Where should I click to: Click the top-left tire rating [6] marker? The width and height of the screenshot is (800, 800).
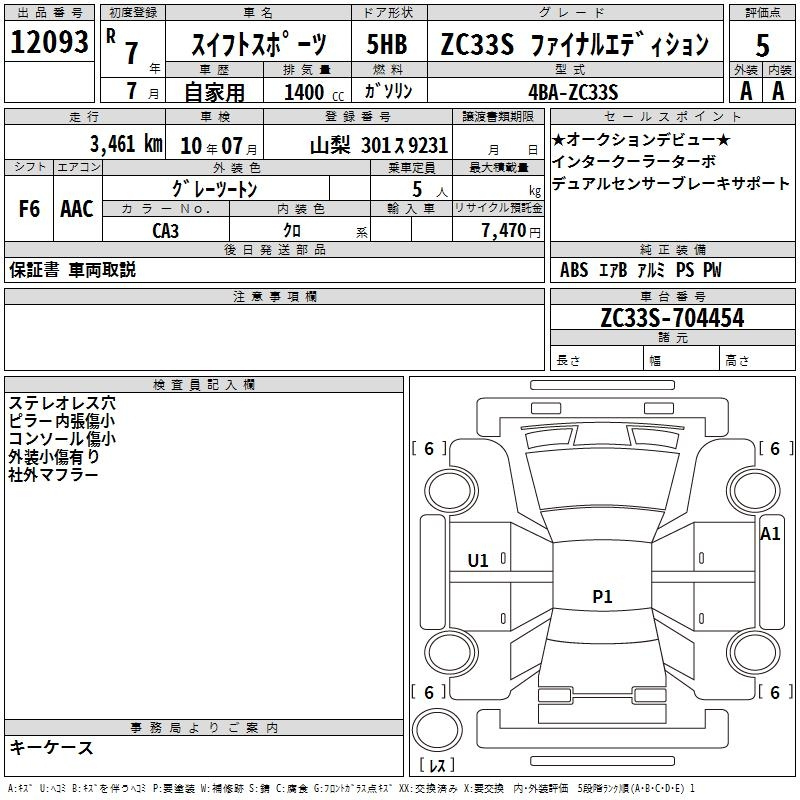(x=429, y=449)
